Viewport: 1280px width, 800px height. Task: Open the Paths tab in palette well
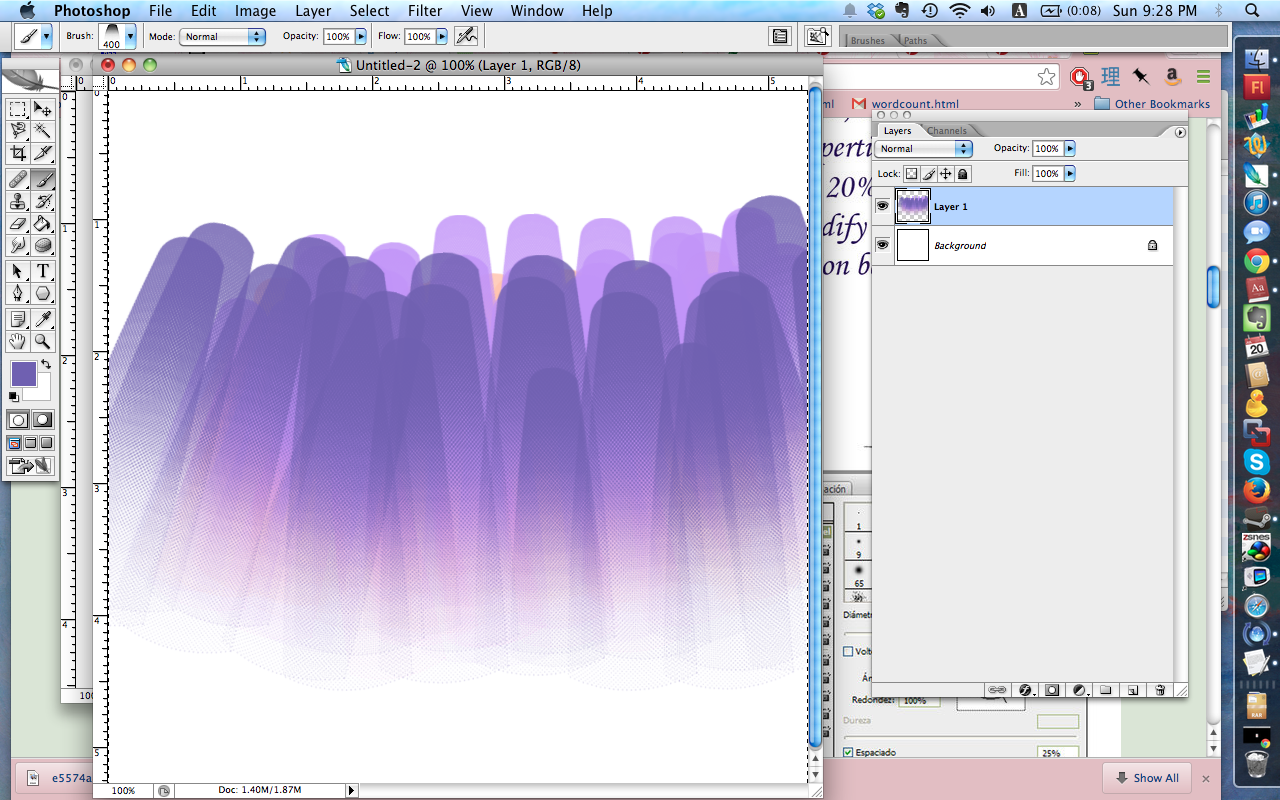tap(915, 41)
